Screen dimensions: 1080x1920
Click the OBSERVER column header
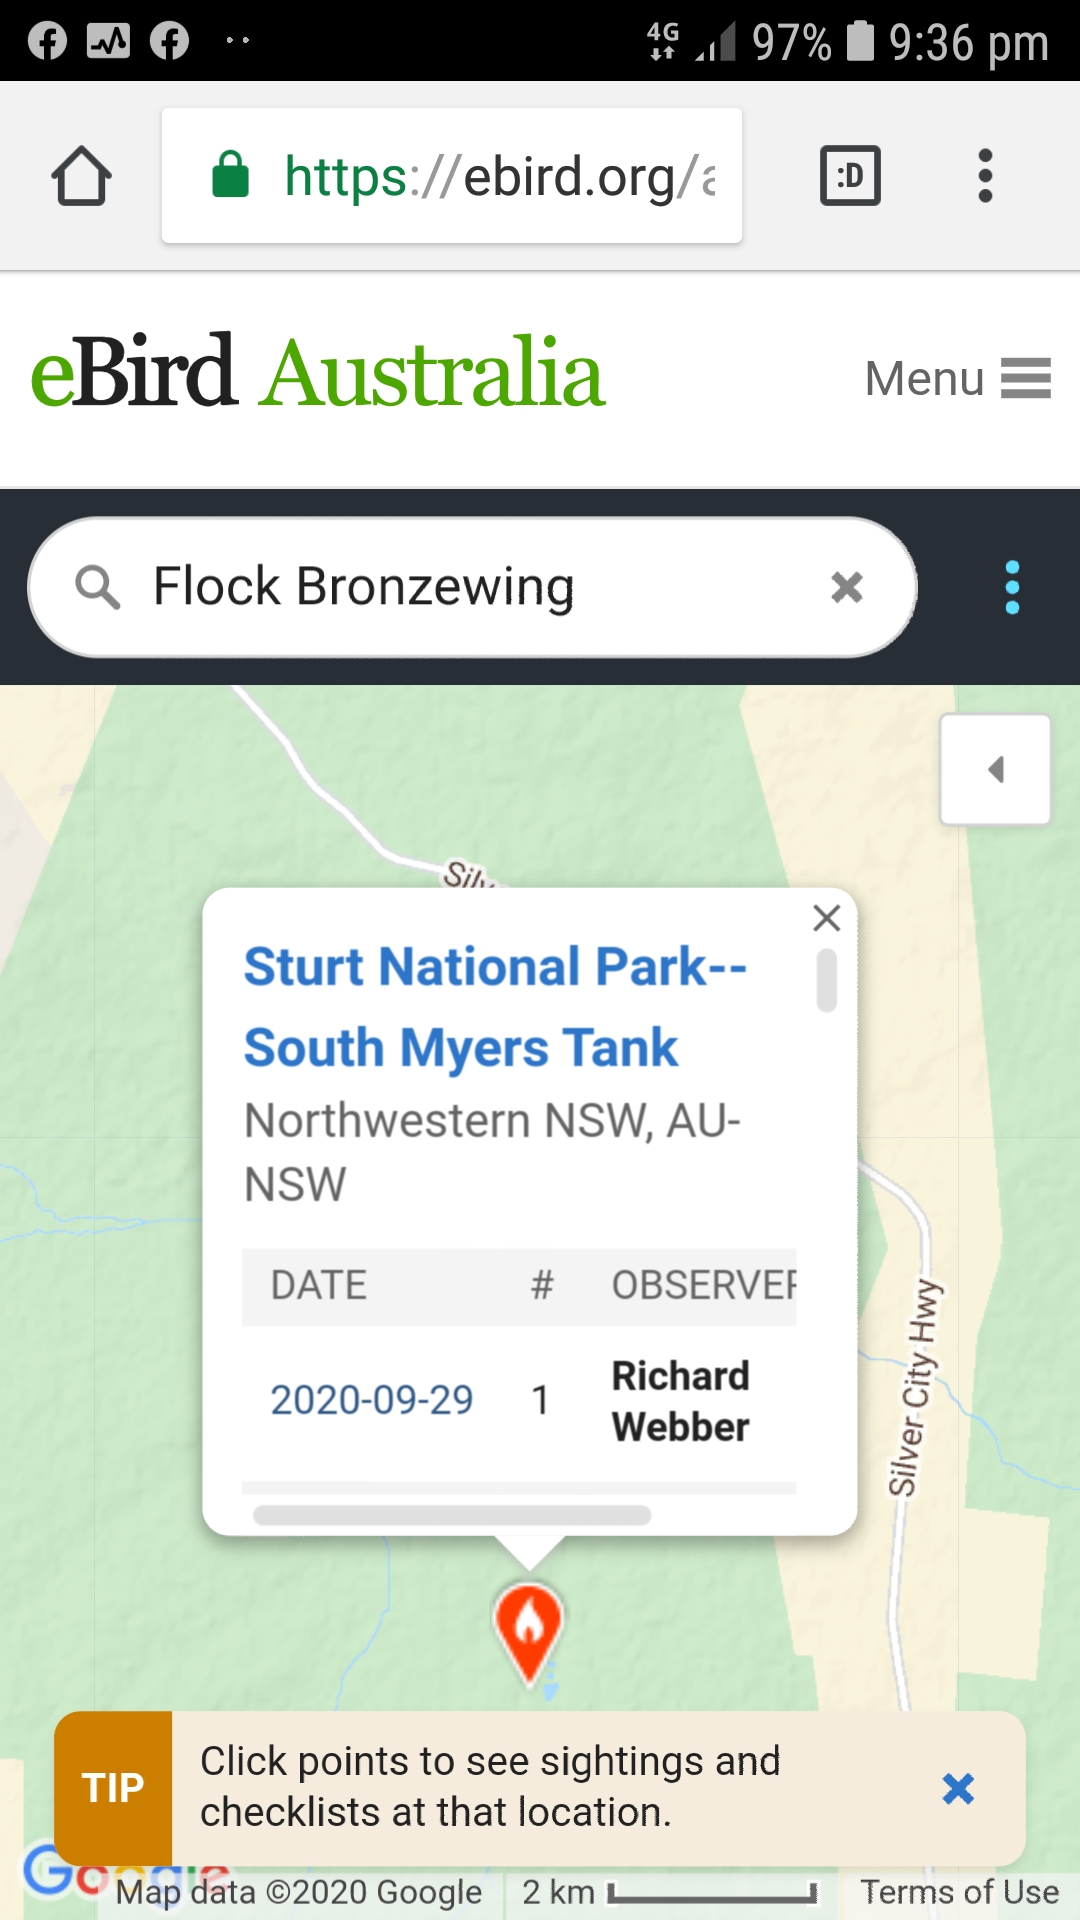click(x=704, y=1286)
